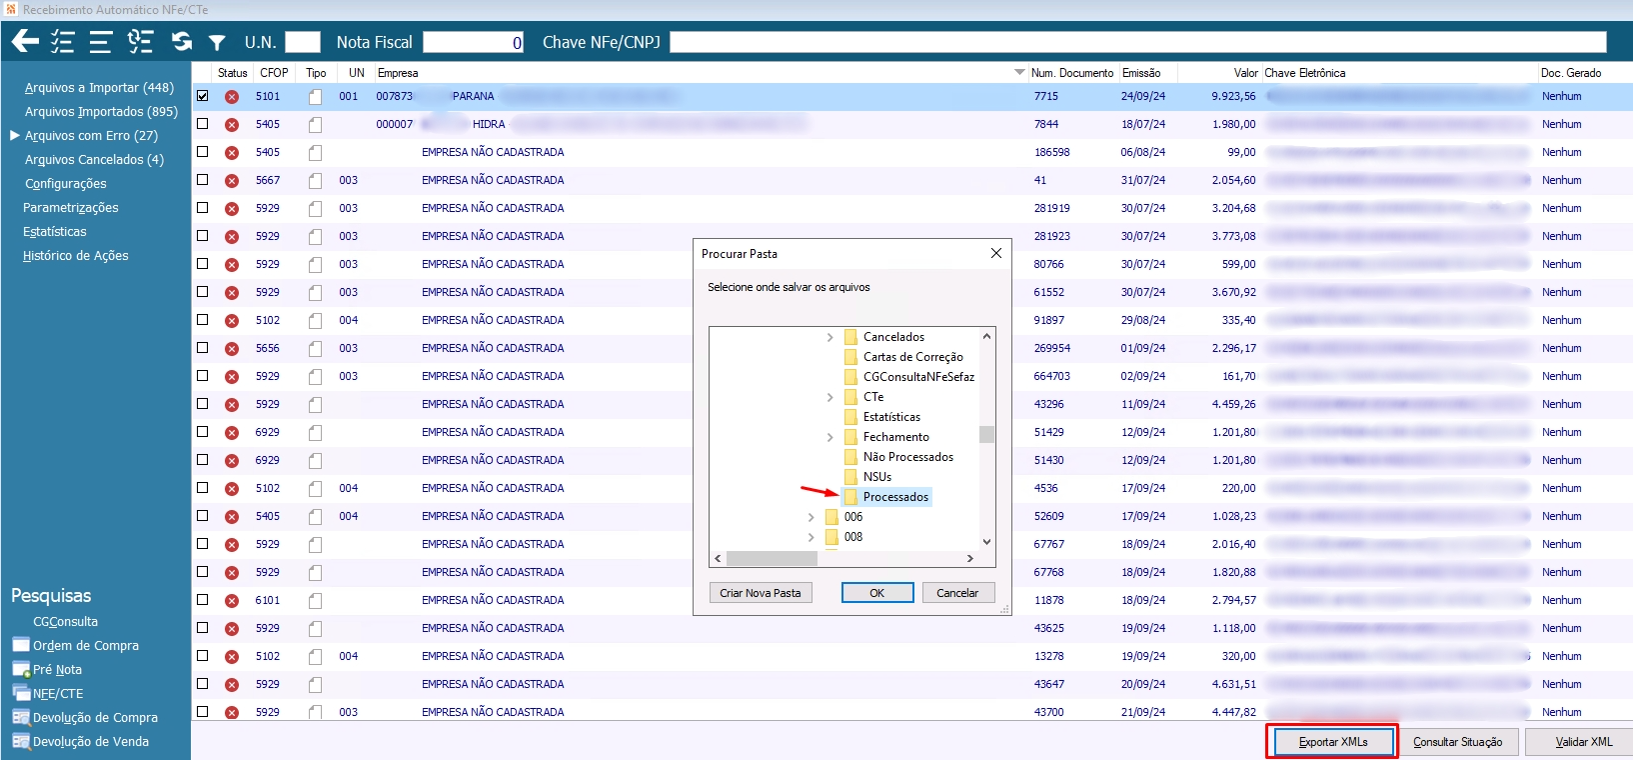Tick the checkbox for document 80766
This screenshot has height=760, width=1633.
tap(203, 264)
